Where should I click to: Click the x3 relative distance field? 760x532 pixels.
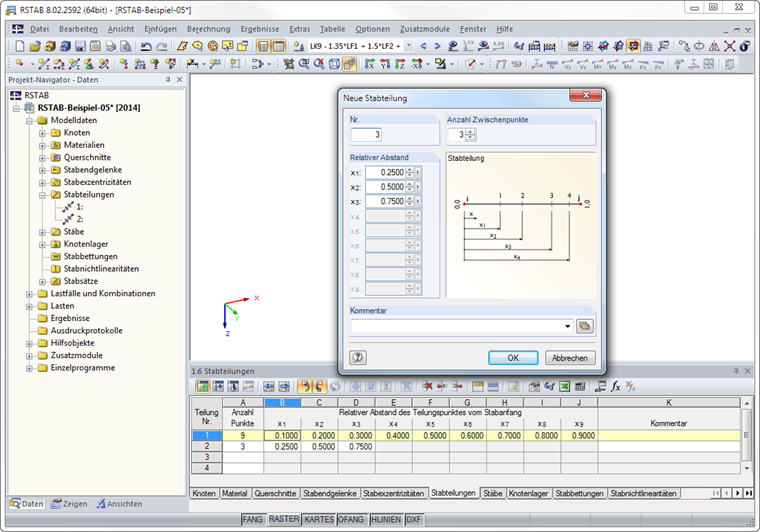(x=385, y=201)
